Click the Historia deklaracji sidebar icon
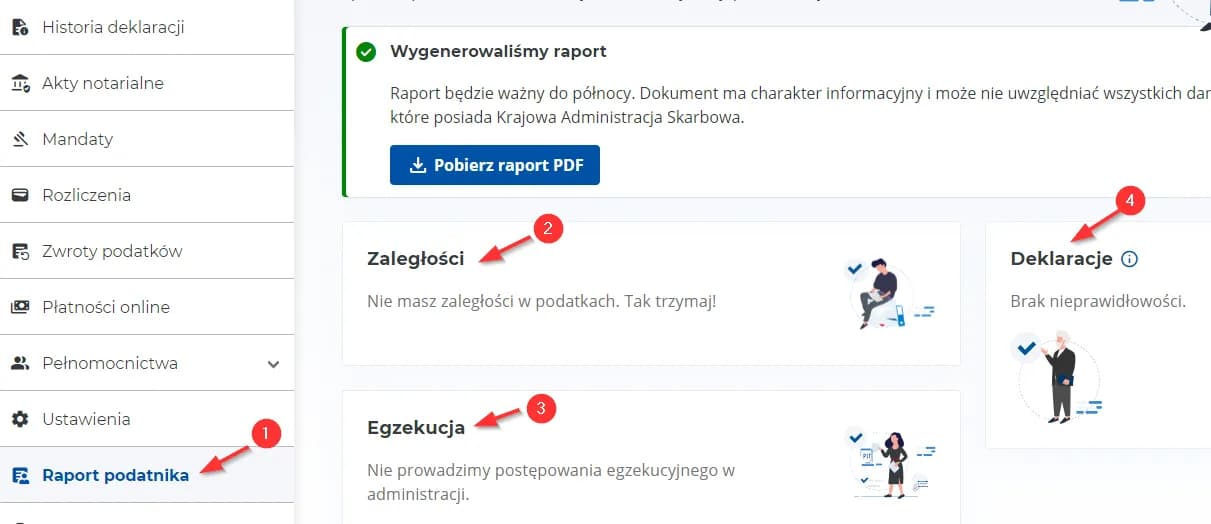The height and width of the screenshot is (524, 1211). [20, 28]
